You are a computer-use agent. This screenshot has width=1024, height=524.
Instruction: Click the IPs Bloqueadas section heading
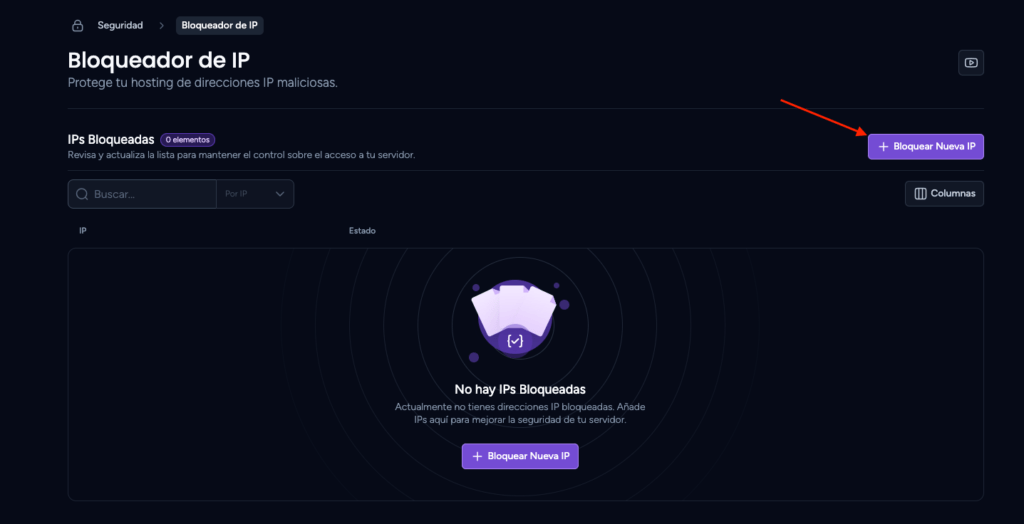point(111,139)
